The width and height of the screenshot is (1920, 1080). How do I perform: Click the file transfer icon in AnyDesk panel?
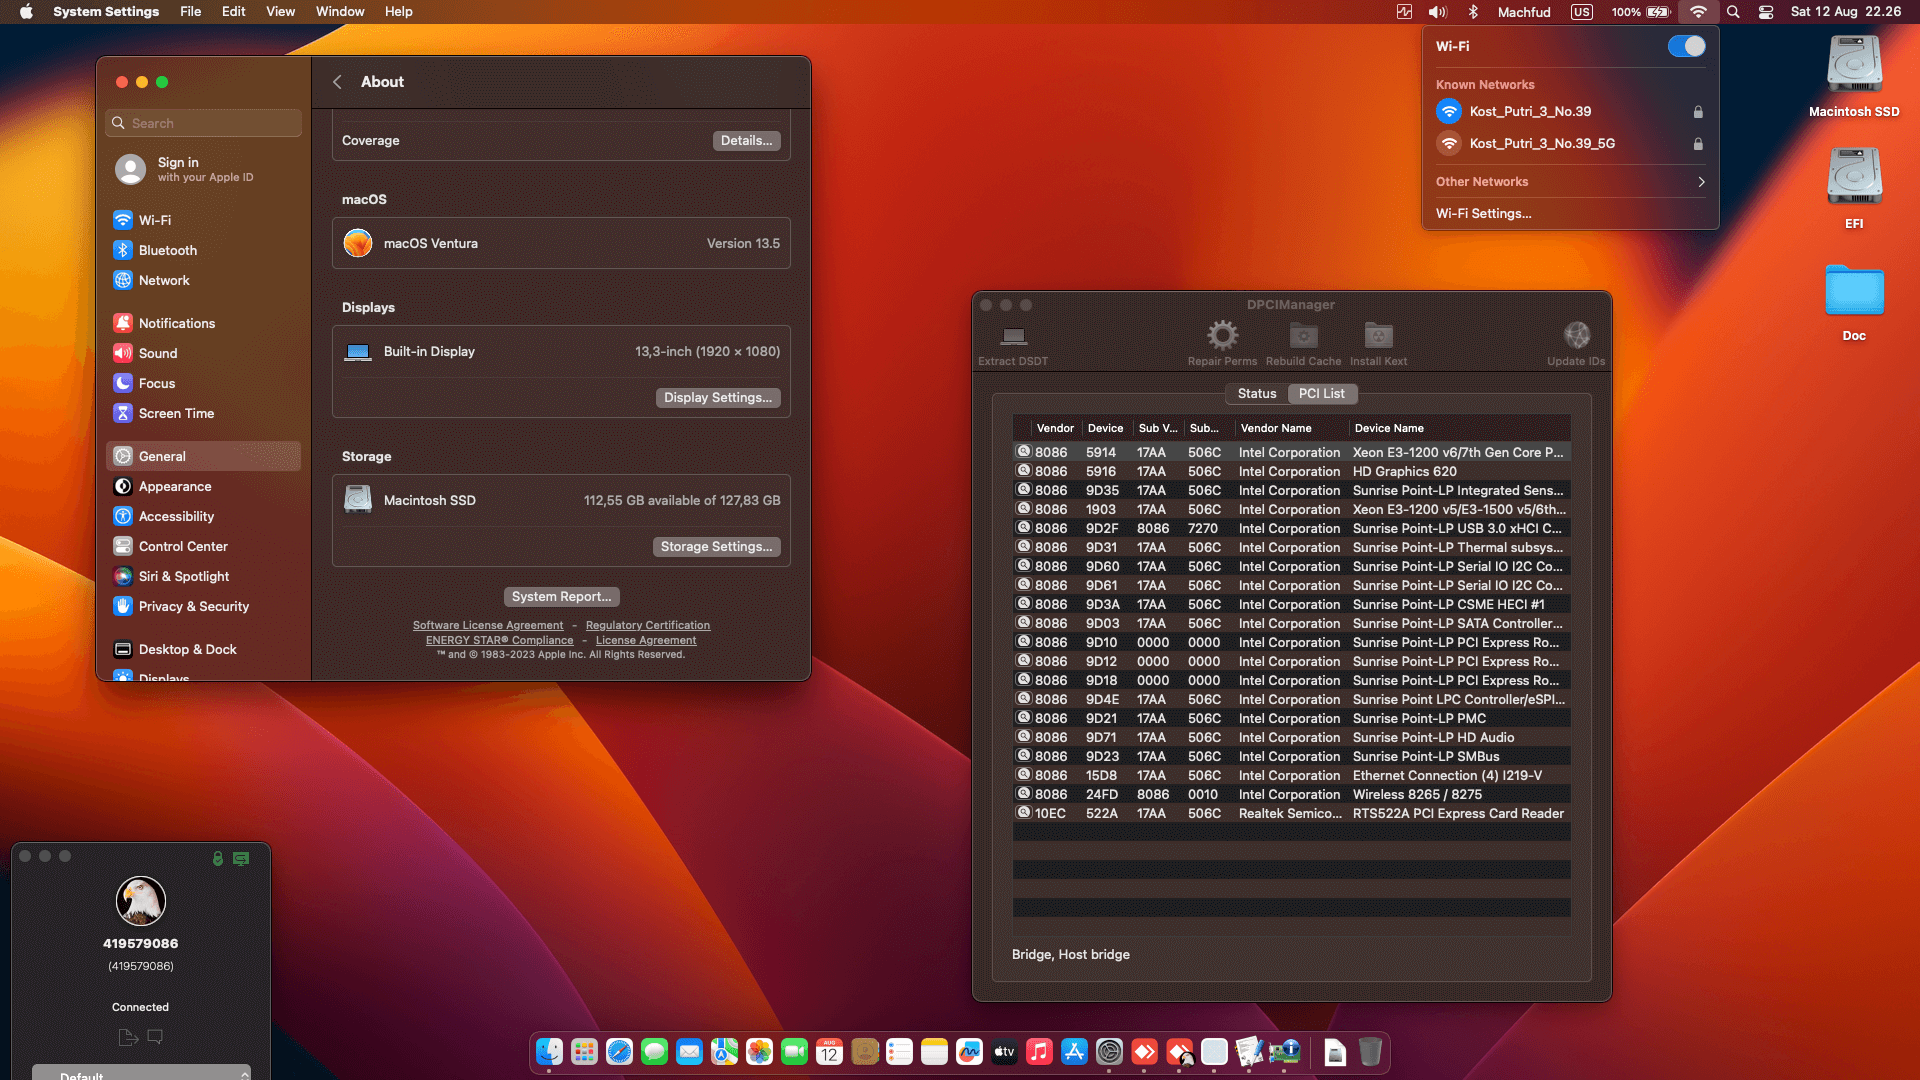[128, 1037]
